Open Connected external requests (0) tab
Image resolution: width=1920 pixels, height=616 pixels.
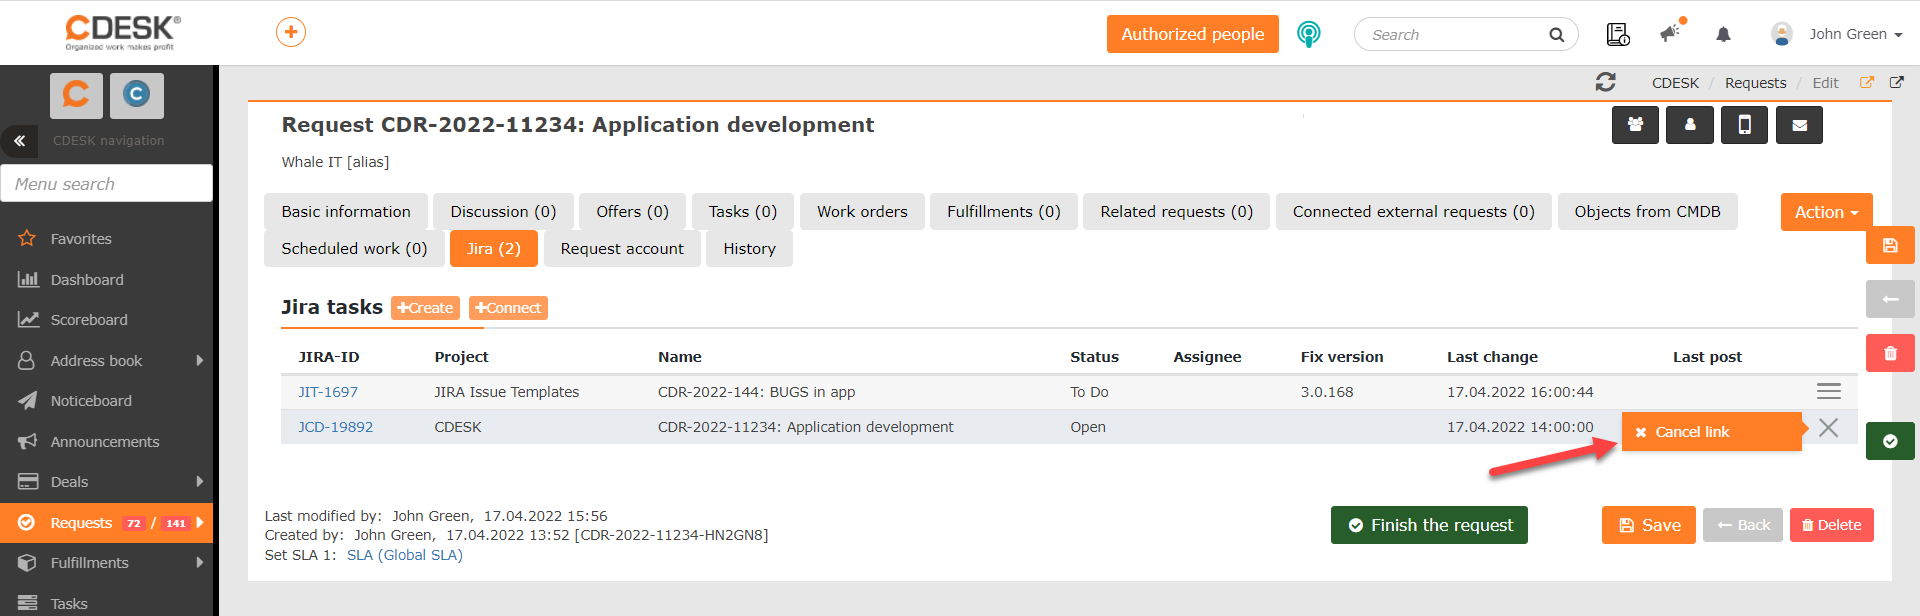click(x=1413, y=212)
